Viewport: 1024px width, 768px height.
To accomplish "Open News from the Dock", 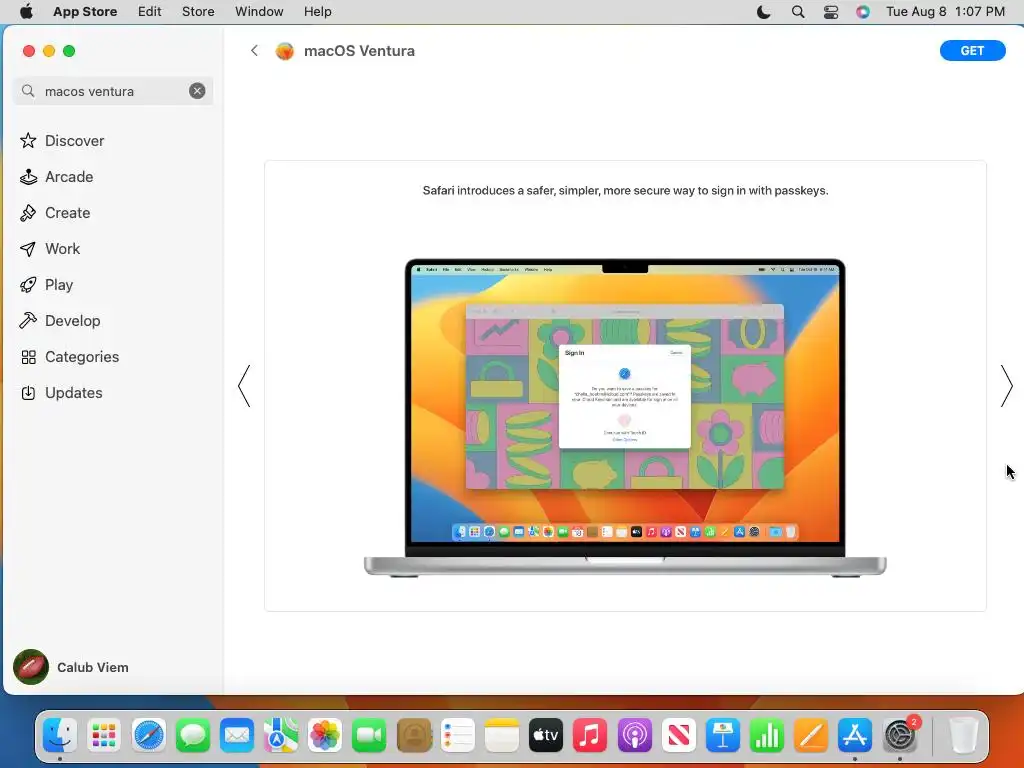I will [x=679, y=735].
